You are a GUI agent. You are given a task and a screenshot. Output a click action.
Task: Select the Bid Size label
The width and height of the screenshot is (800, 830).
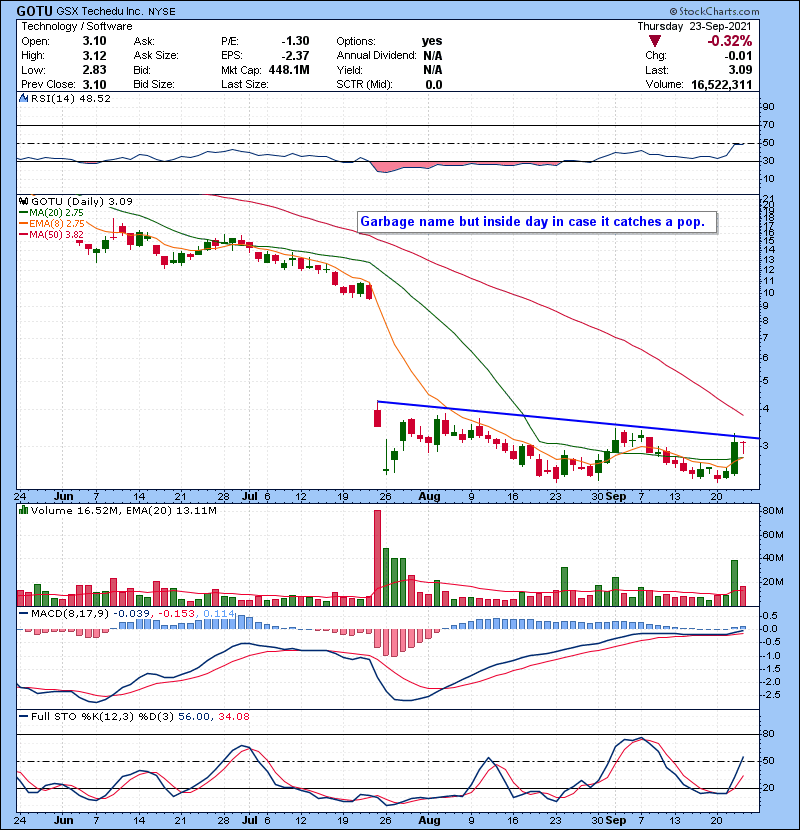(x=154, y=84)
